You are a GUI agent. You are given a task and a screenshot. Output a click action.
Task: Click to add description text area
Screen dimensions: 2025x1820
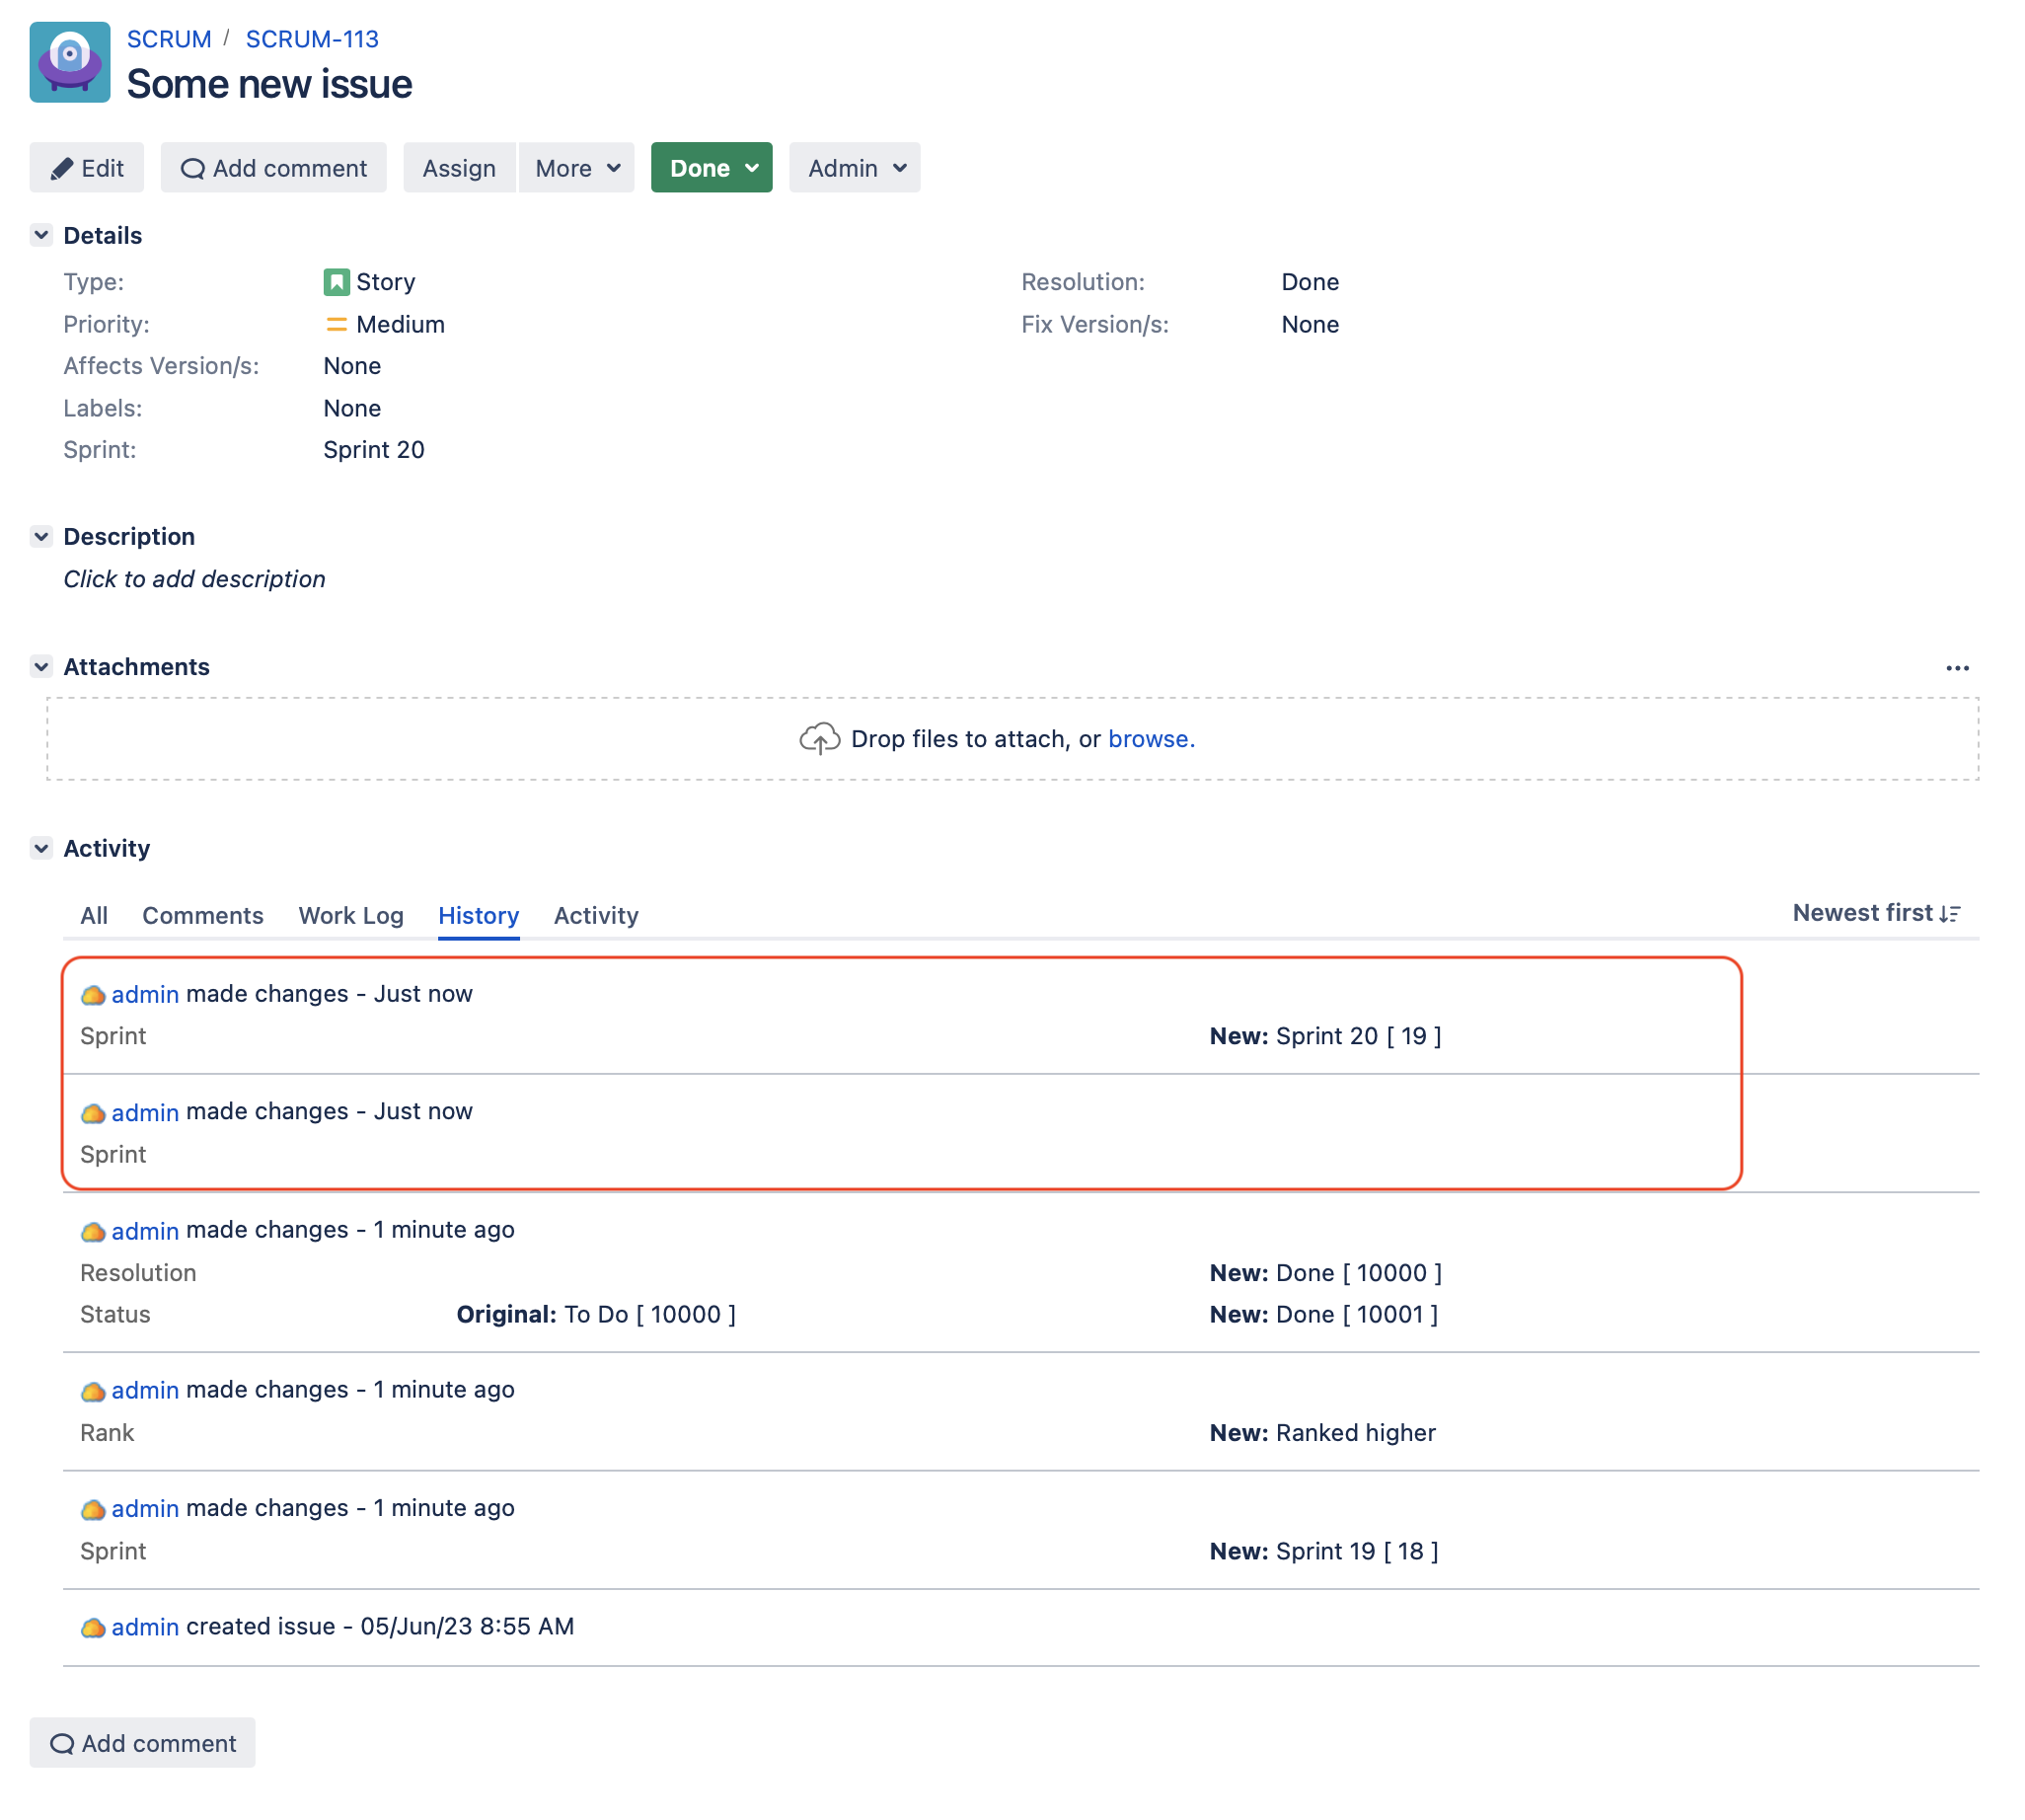point(194,579)
